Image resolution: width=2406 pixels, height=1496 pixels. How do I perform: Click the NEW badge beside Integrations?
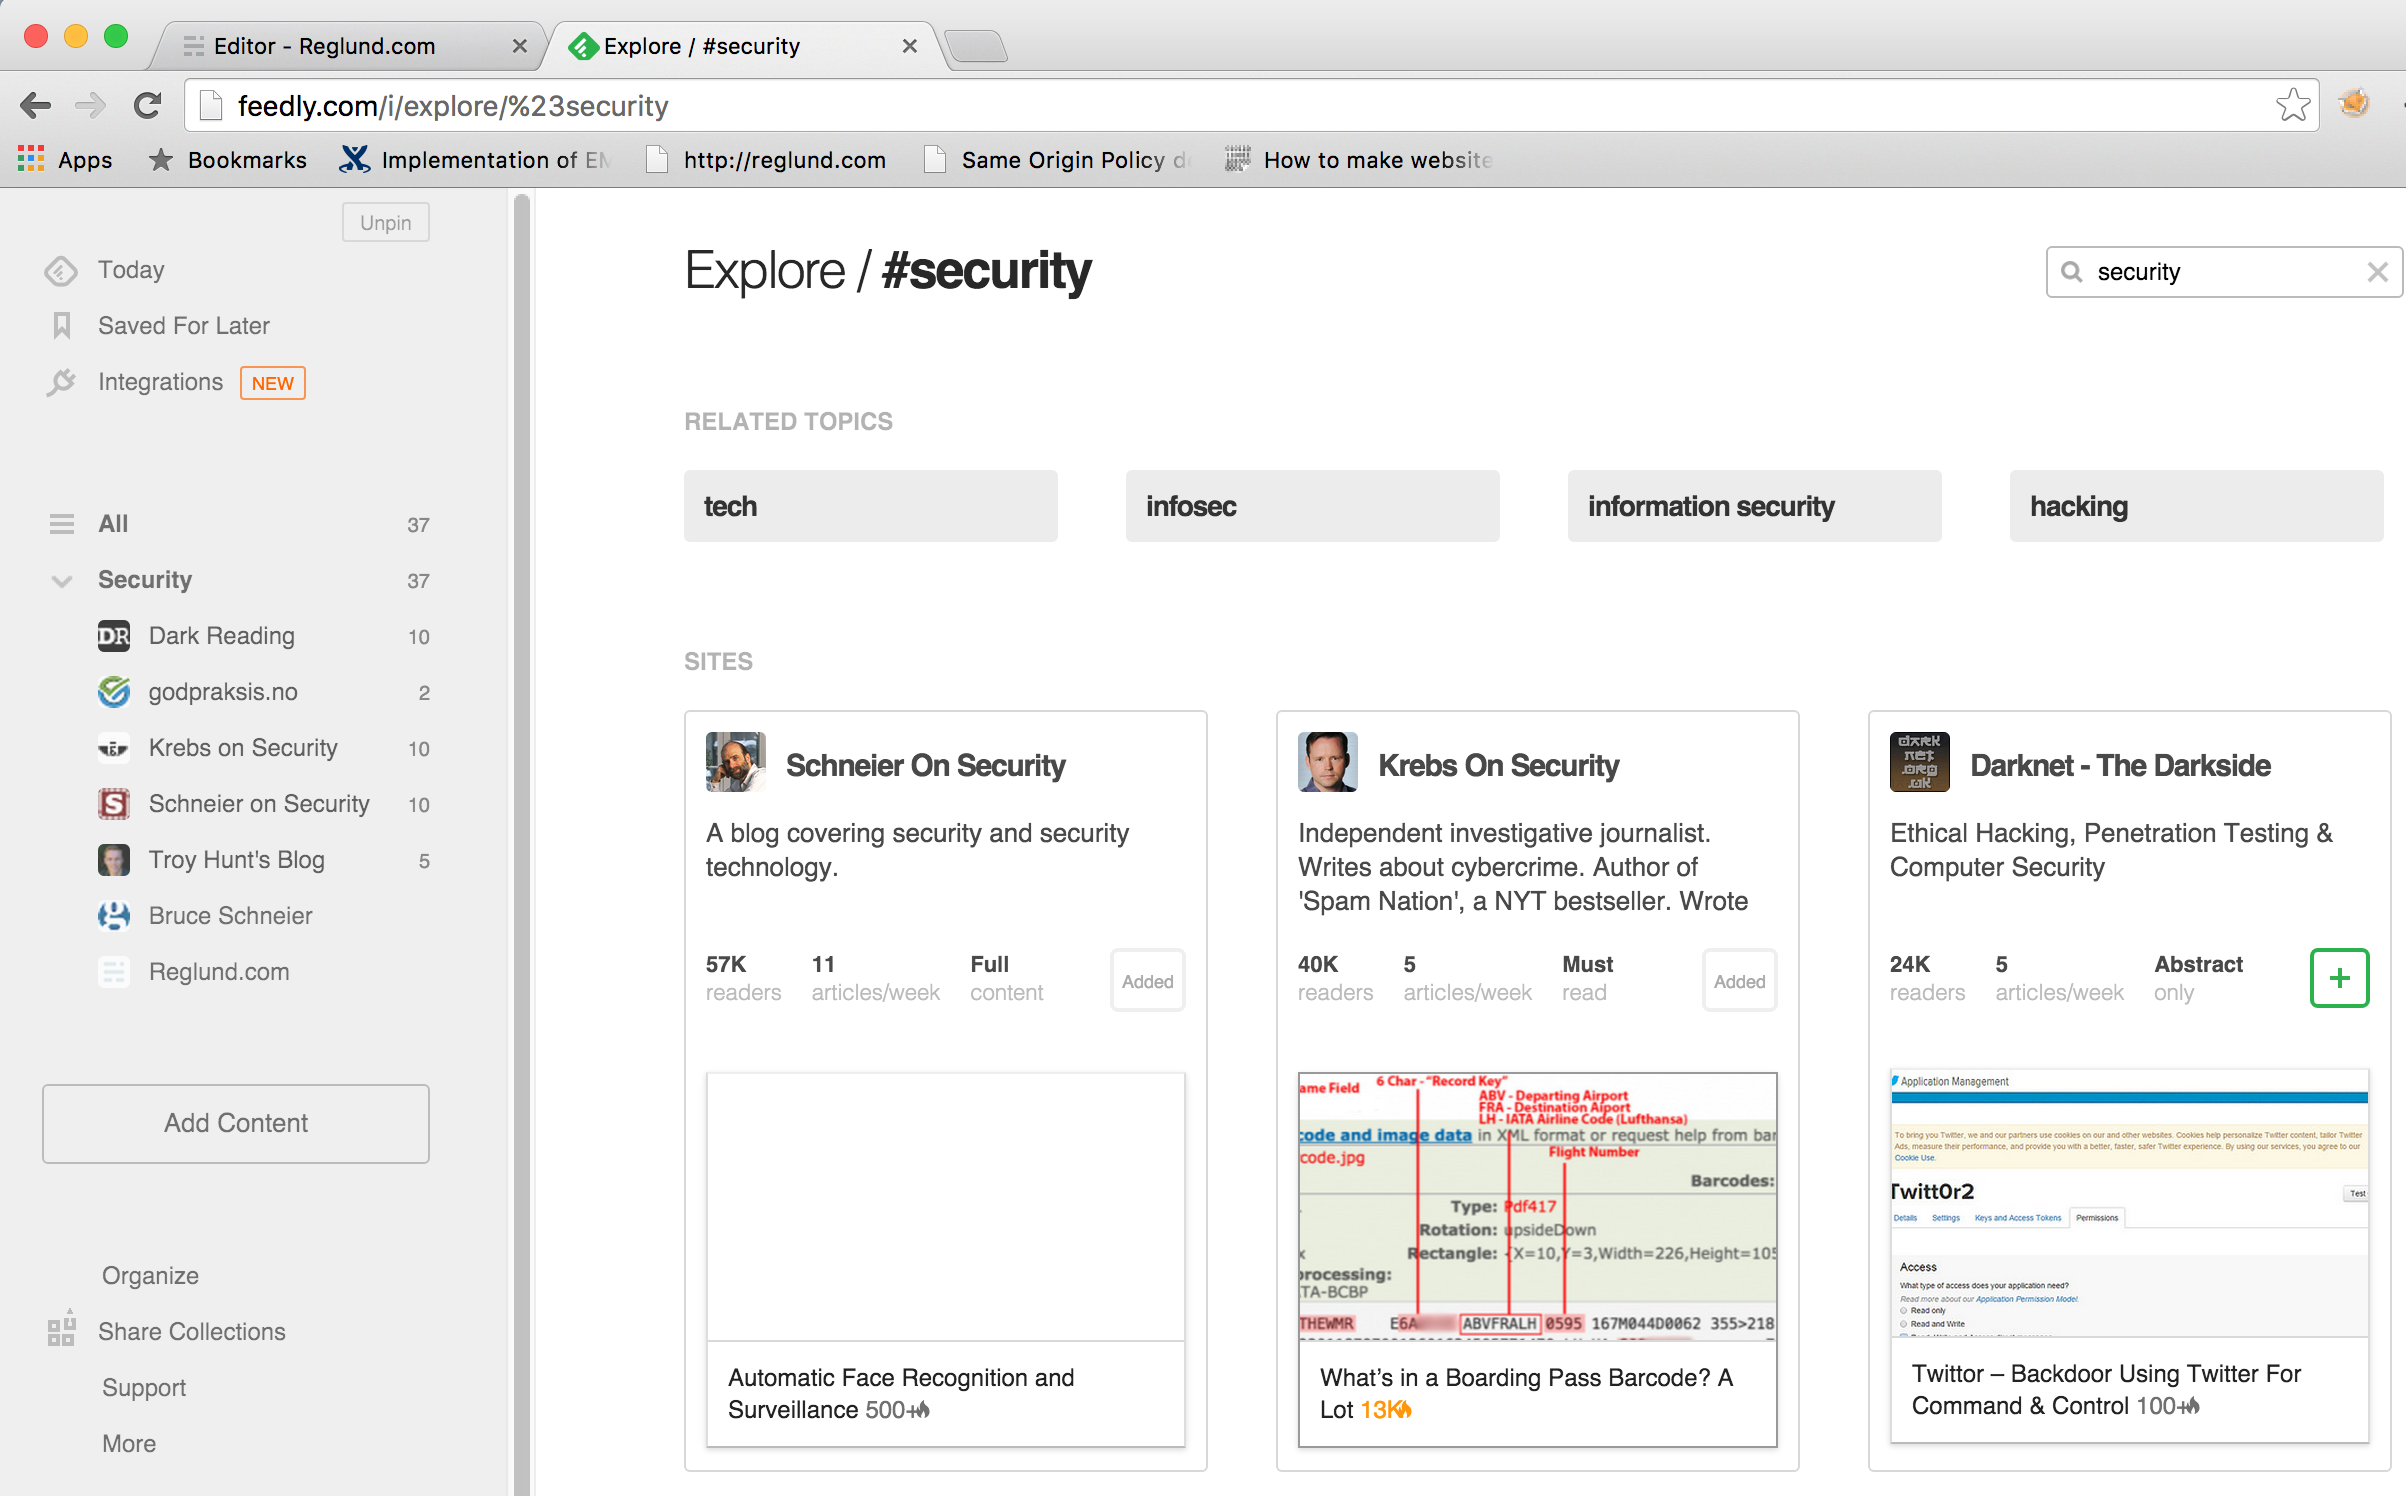pos(273,383)
